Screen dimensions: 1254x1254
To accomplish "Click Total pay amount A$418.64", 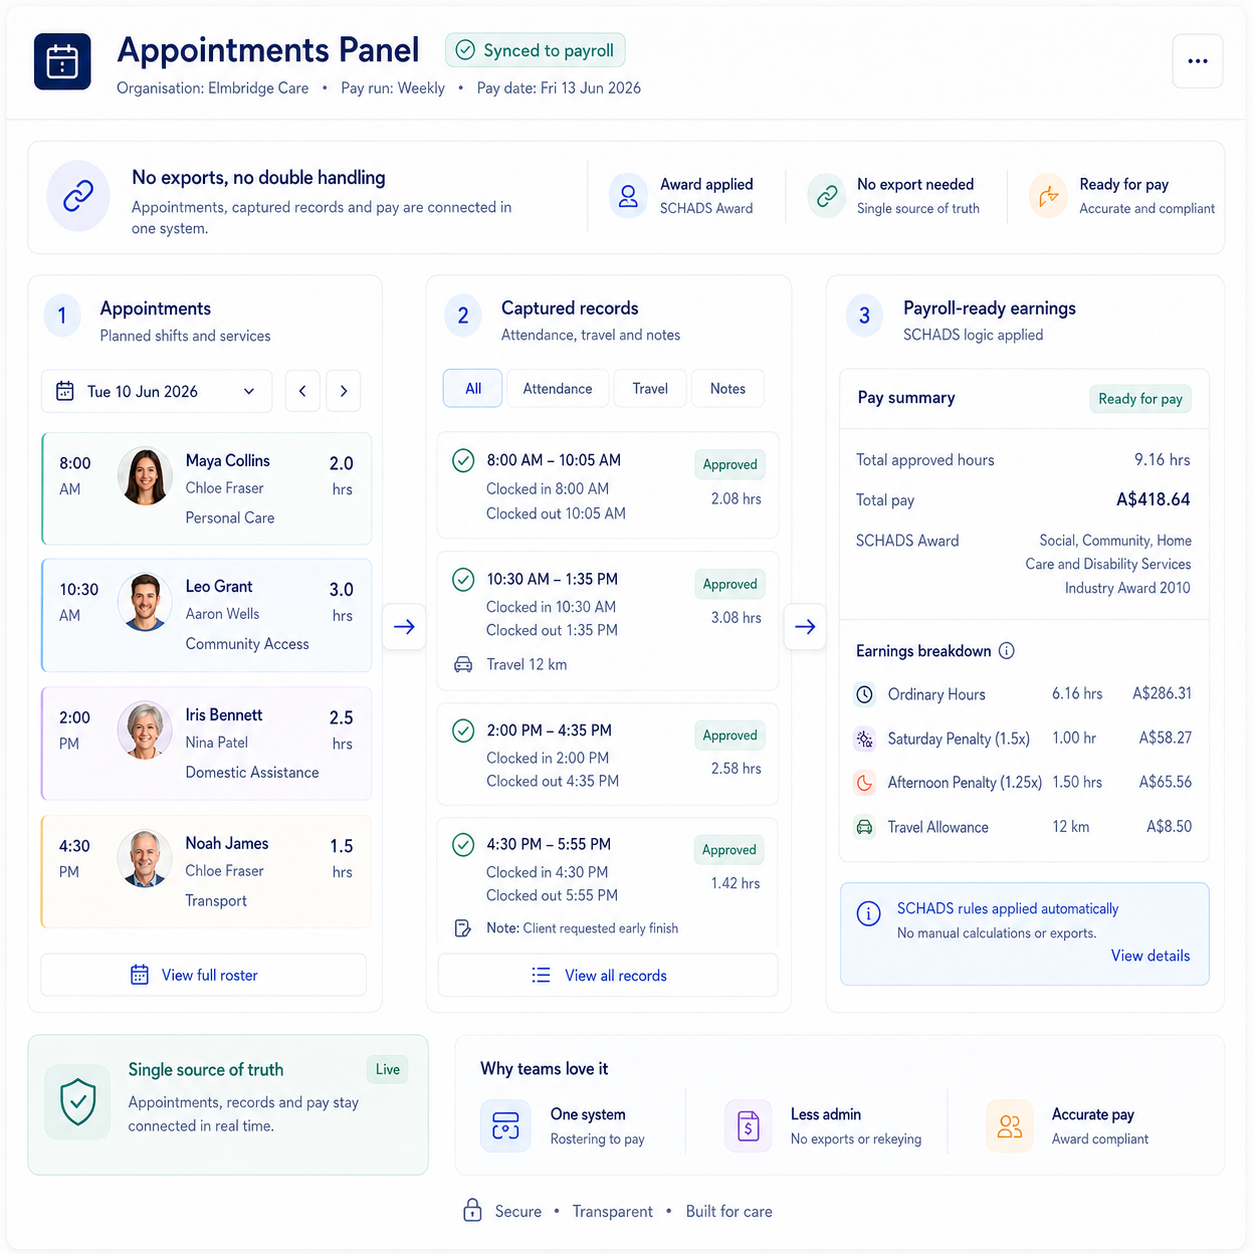I will click(x=1153, y=499).
